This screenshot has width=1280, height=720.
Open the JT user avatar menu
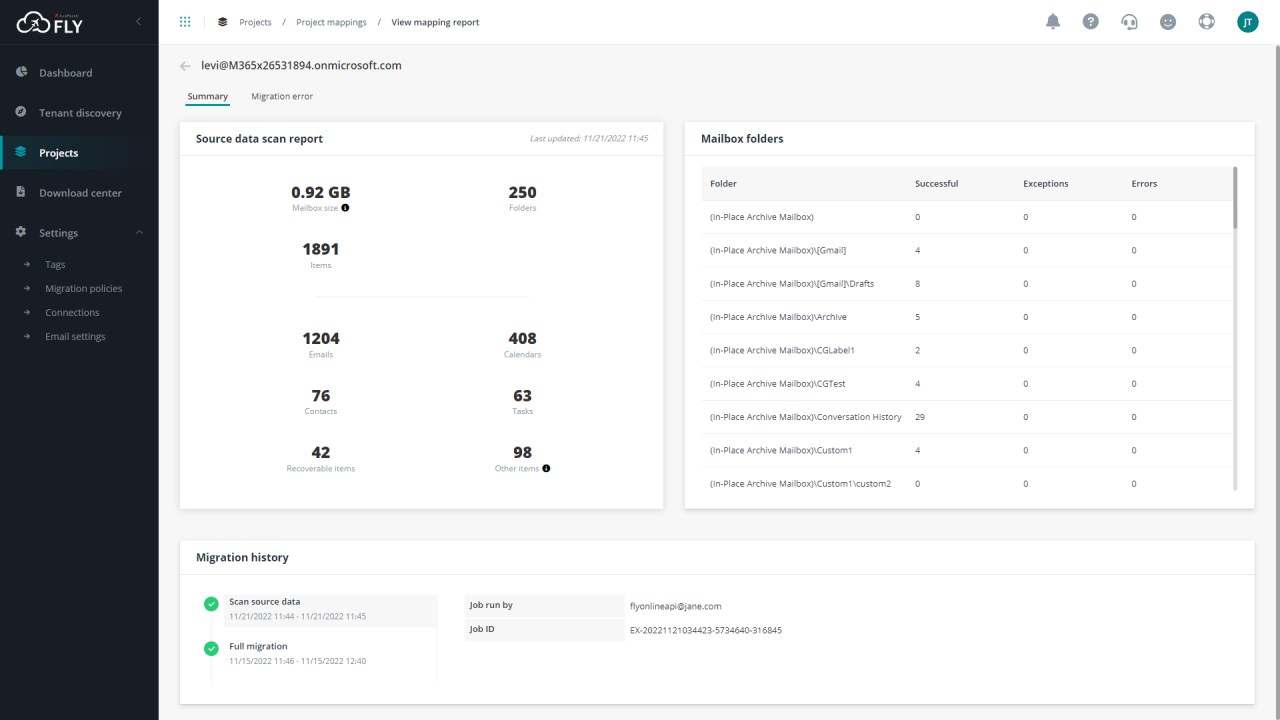[1248, 21]
